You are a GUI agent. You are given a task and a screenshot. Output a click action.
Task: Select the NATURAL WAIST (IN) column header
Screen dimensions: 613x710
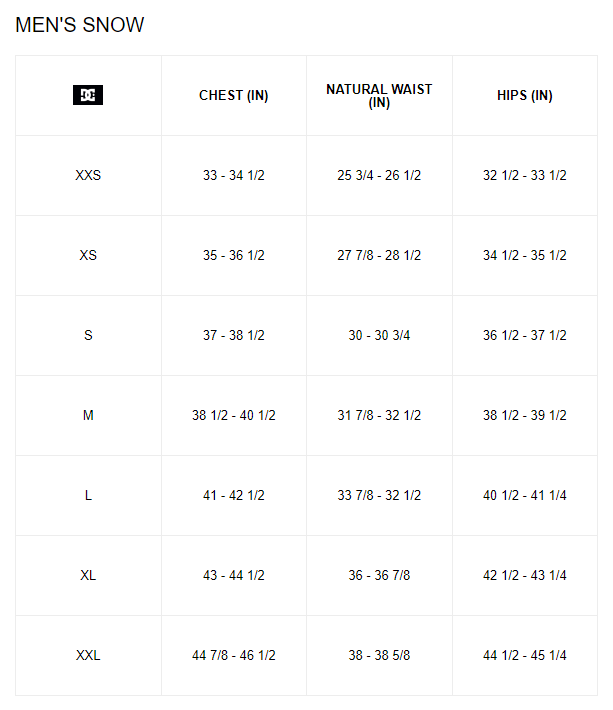coord(379,96)
